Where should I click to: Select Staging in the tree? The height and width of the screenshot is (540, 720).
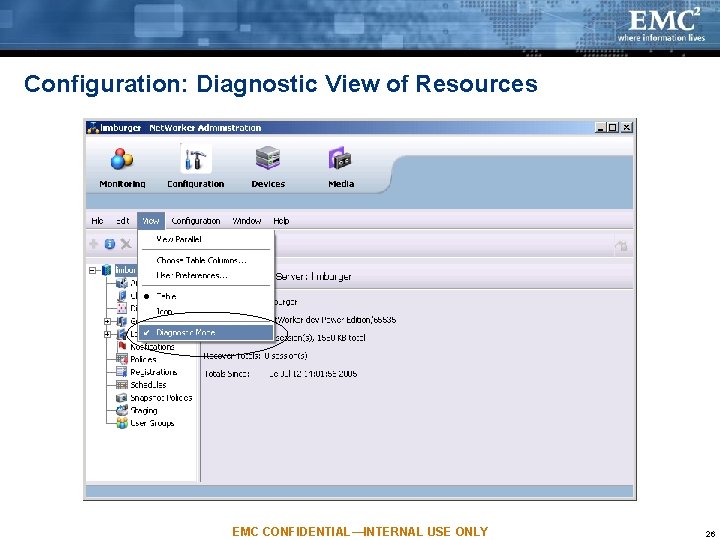(144, 411)
